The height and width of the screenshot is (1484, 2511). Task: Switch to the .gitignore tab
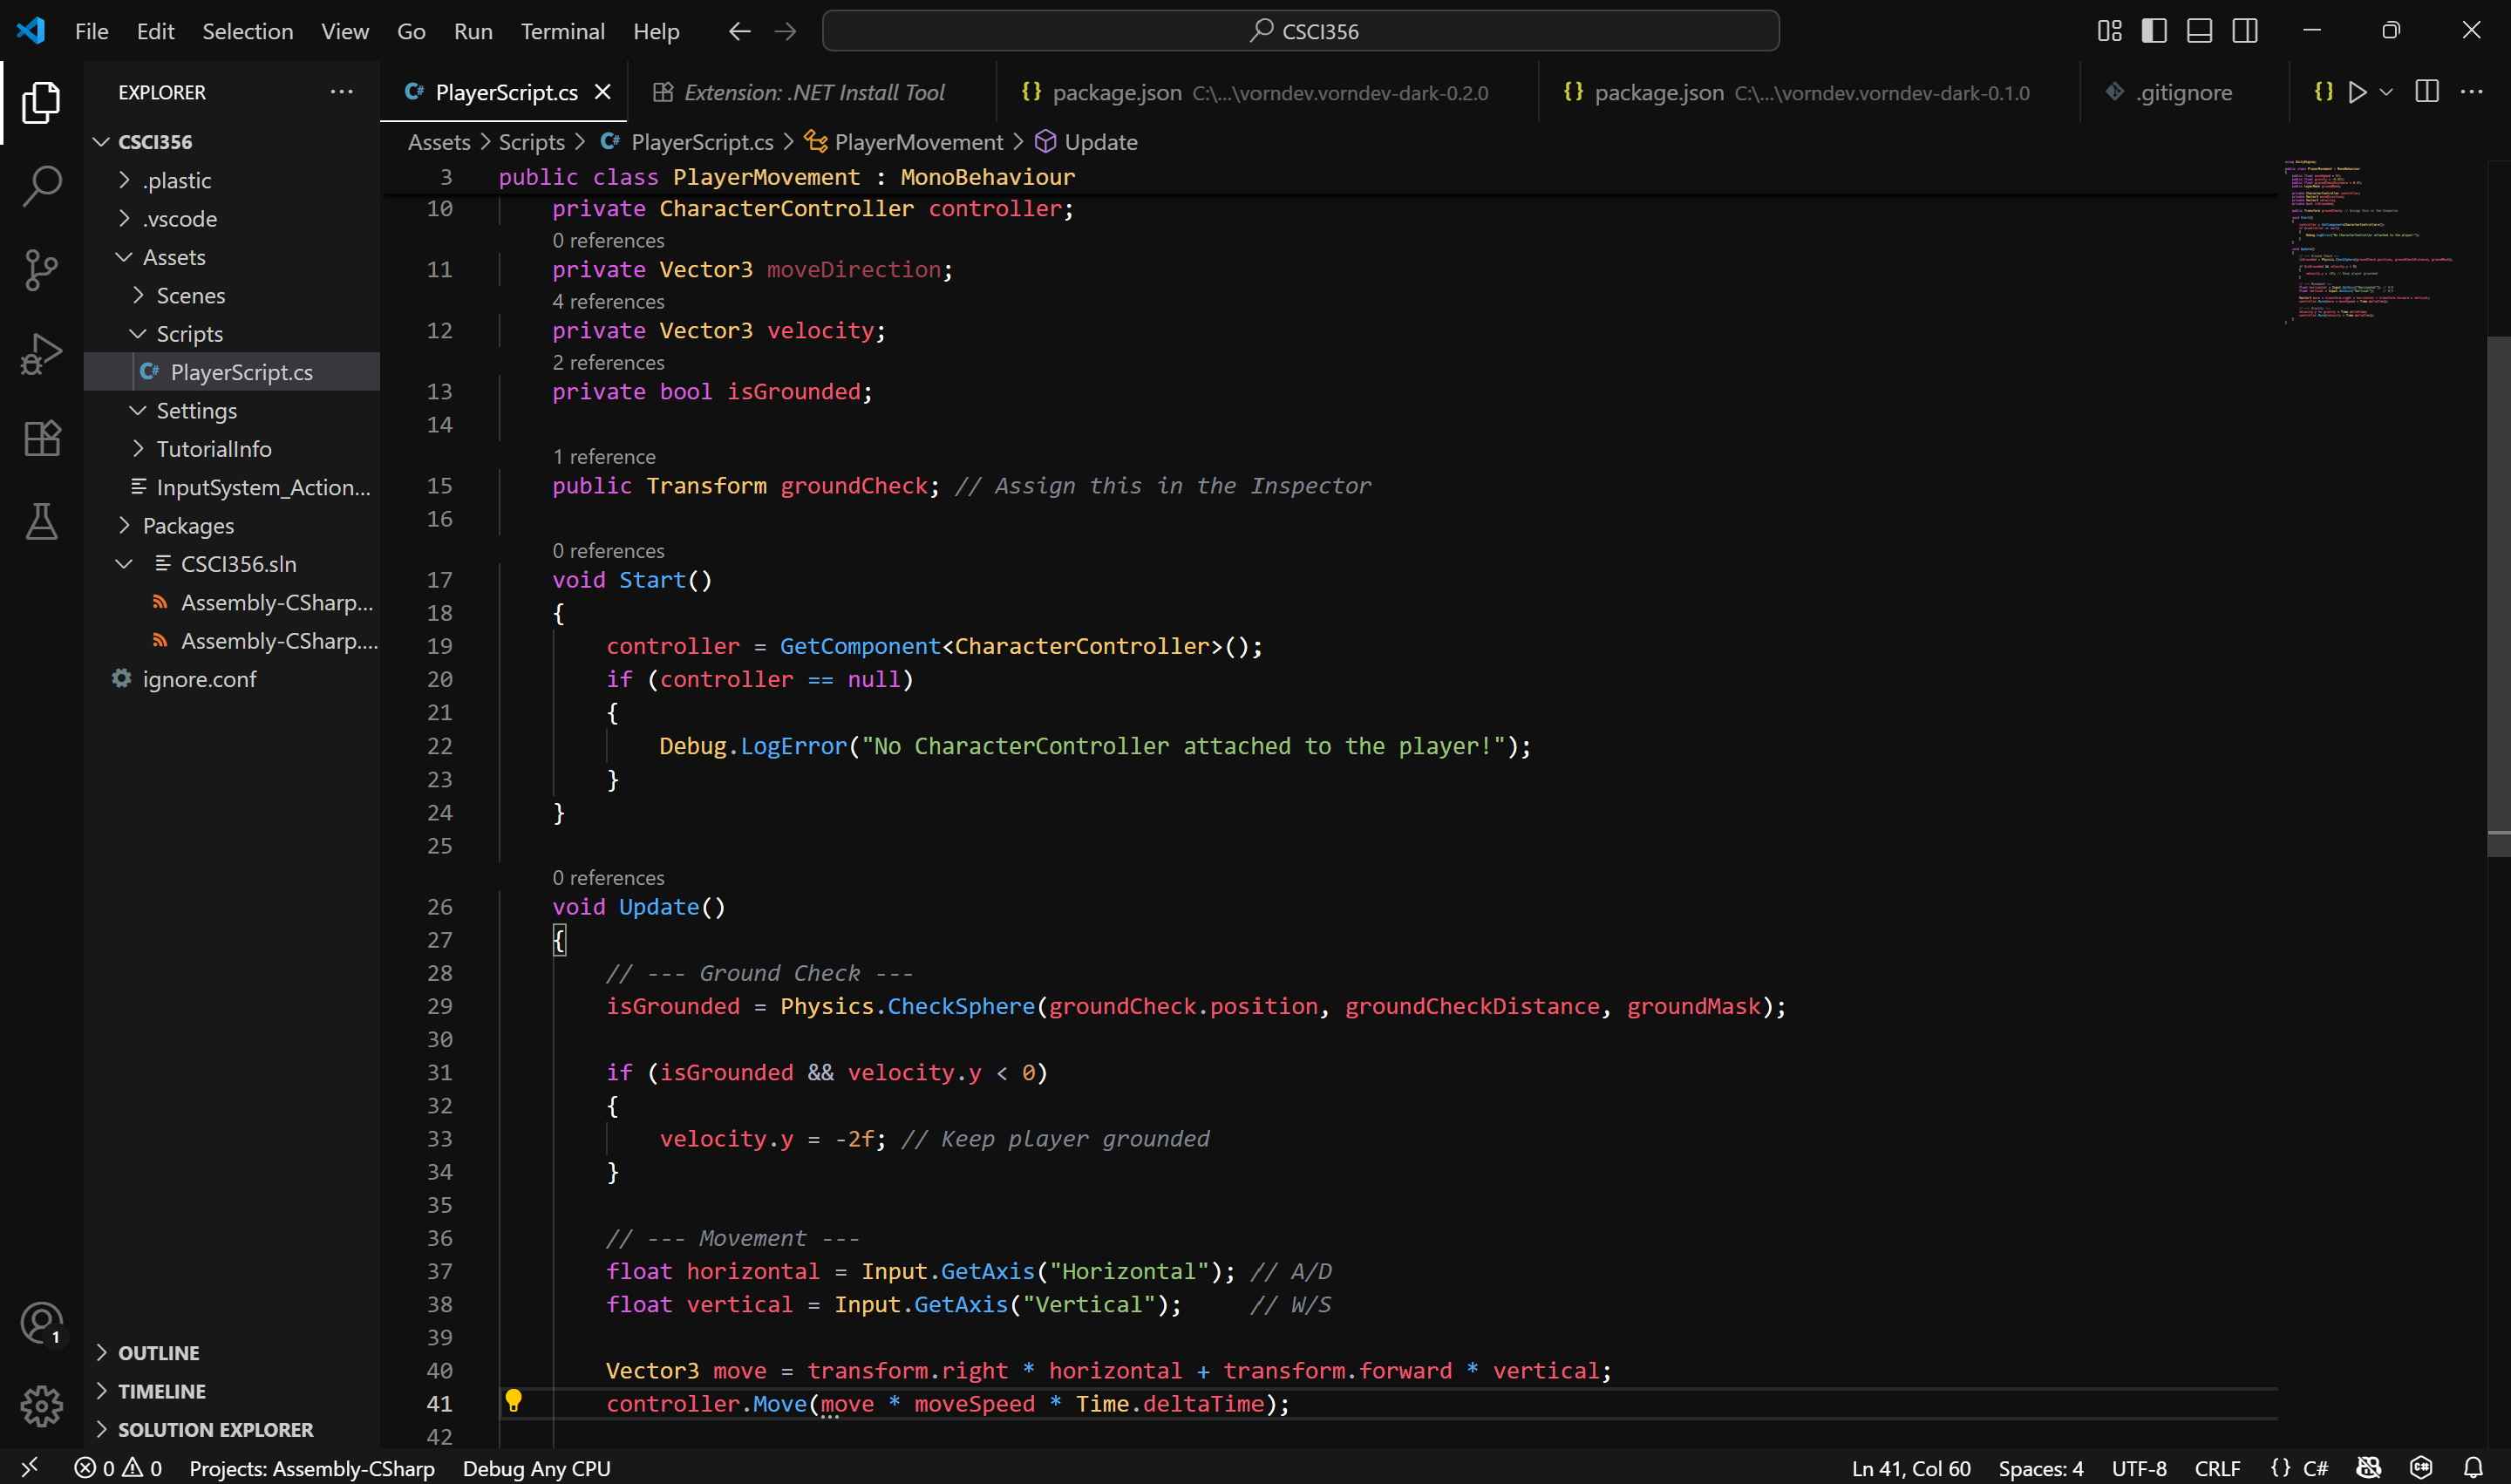(2183, 92)
